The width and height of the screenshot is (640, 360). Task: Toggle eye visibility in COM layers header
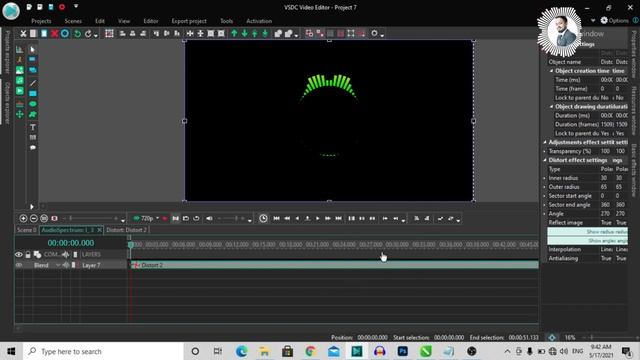[x=19, y=255]
